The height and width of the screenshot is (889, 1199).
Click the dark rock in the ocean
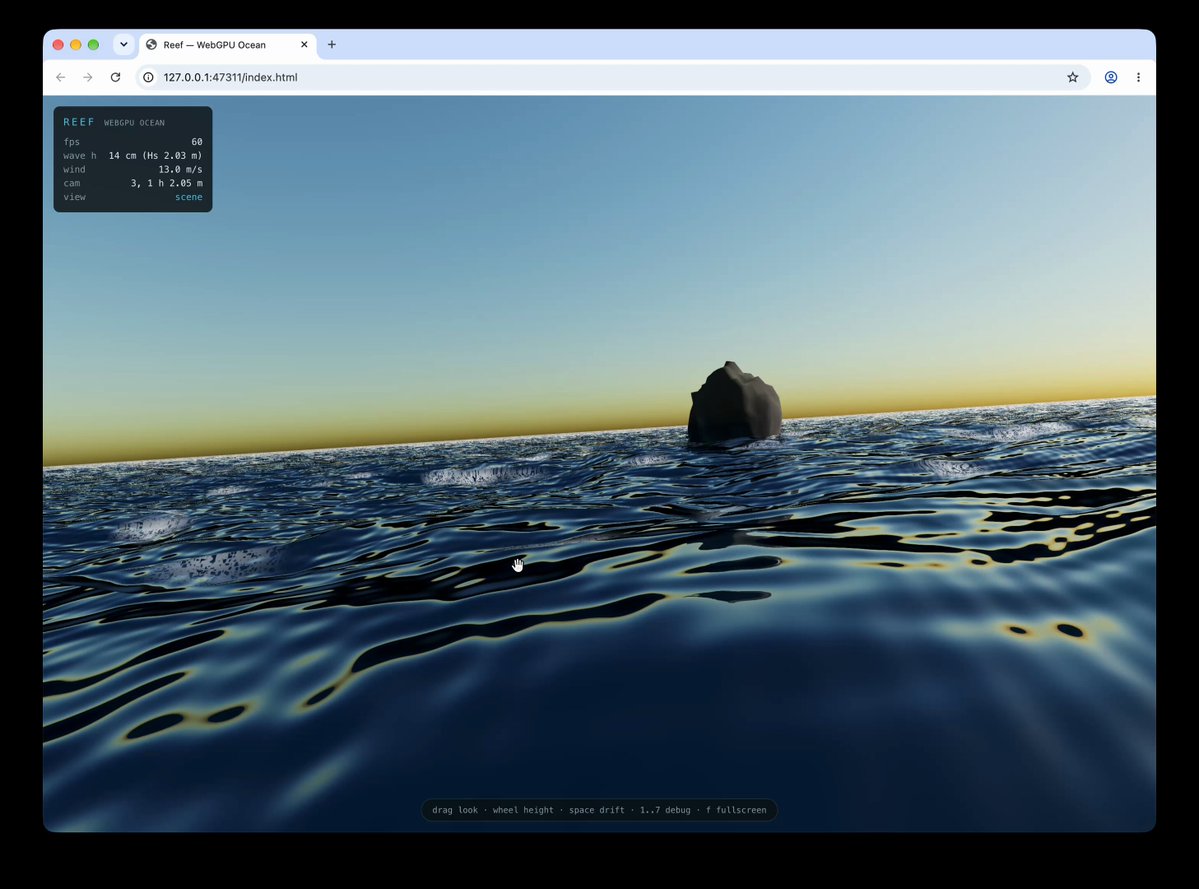(734, 404)
